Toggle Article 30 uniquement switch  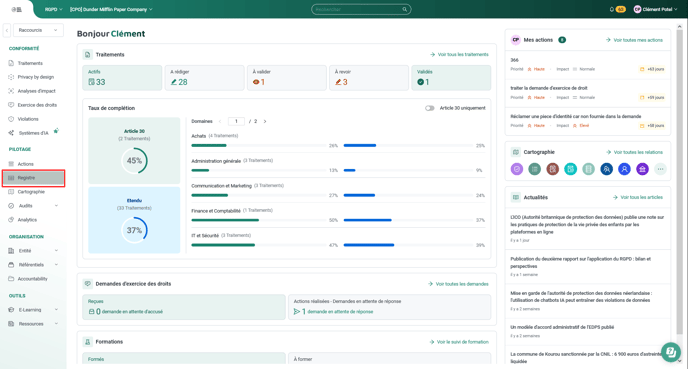tap(430, 108)
